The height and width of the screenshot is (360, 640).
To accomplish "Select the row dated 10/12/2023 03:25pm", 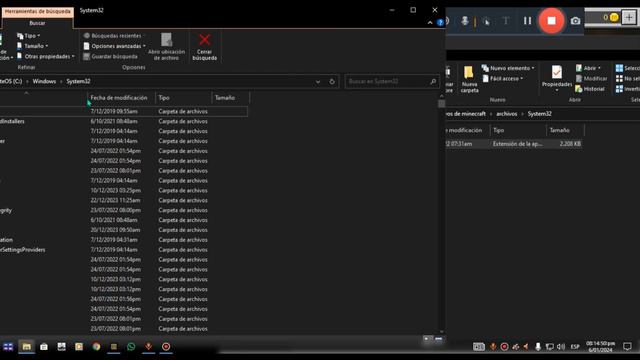I will [123, 191].
